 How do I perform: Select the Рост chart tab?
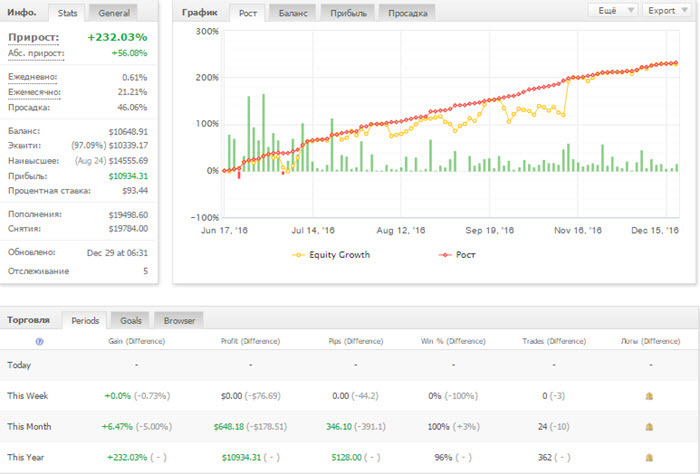click(247, 13)
